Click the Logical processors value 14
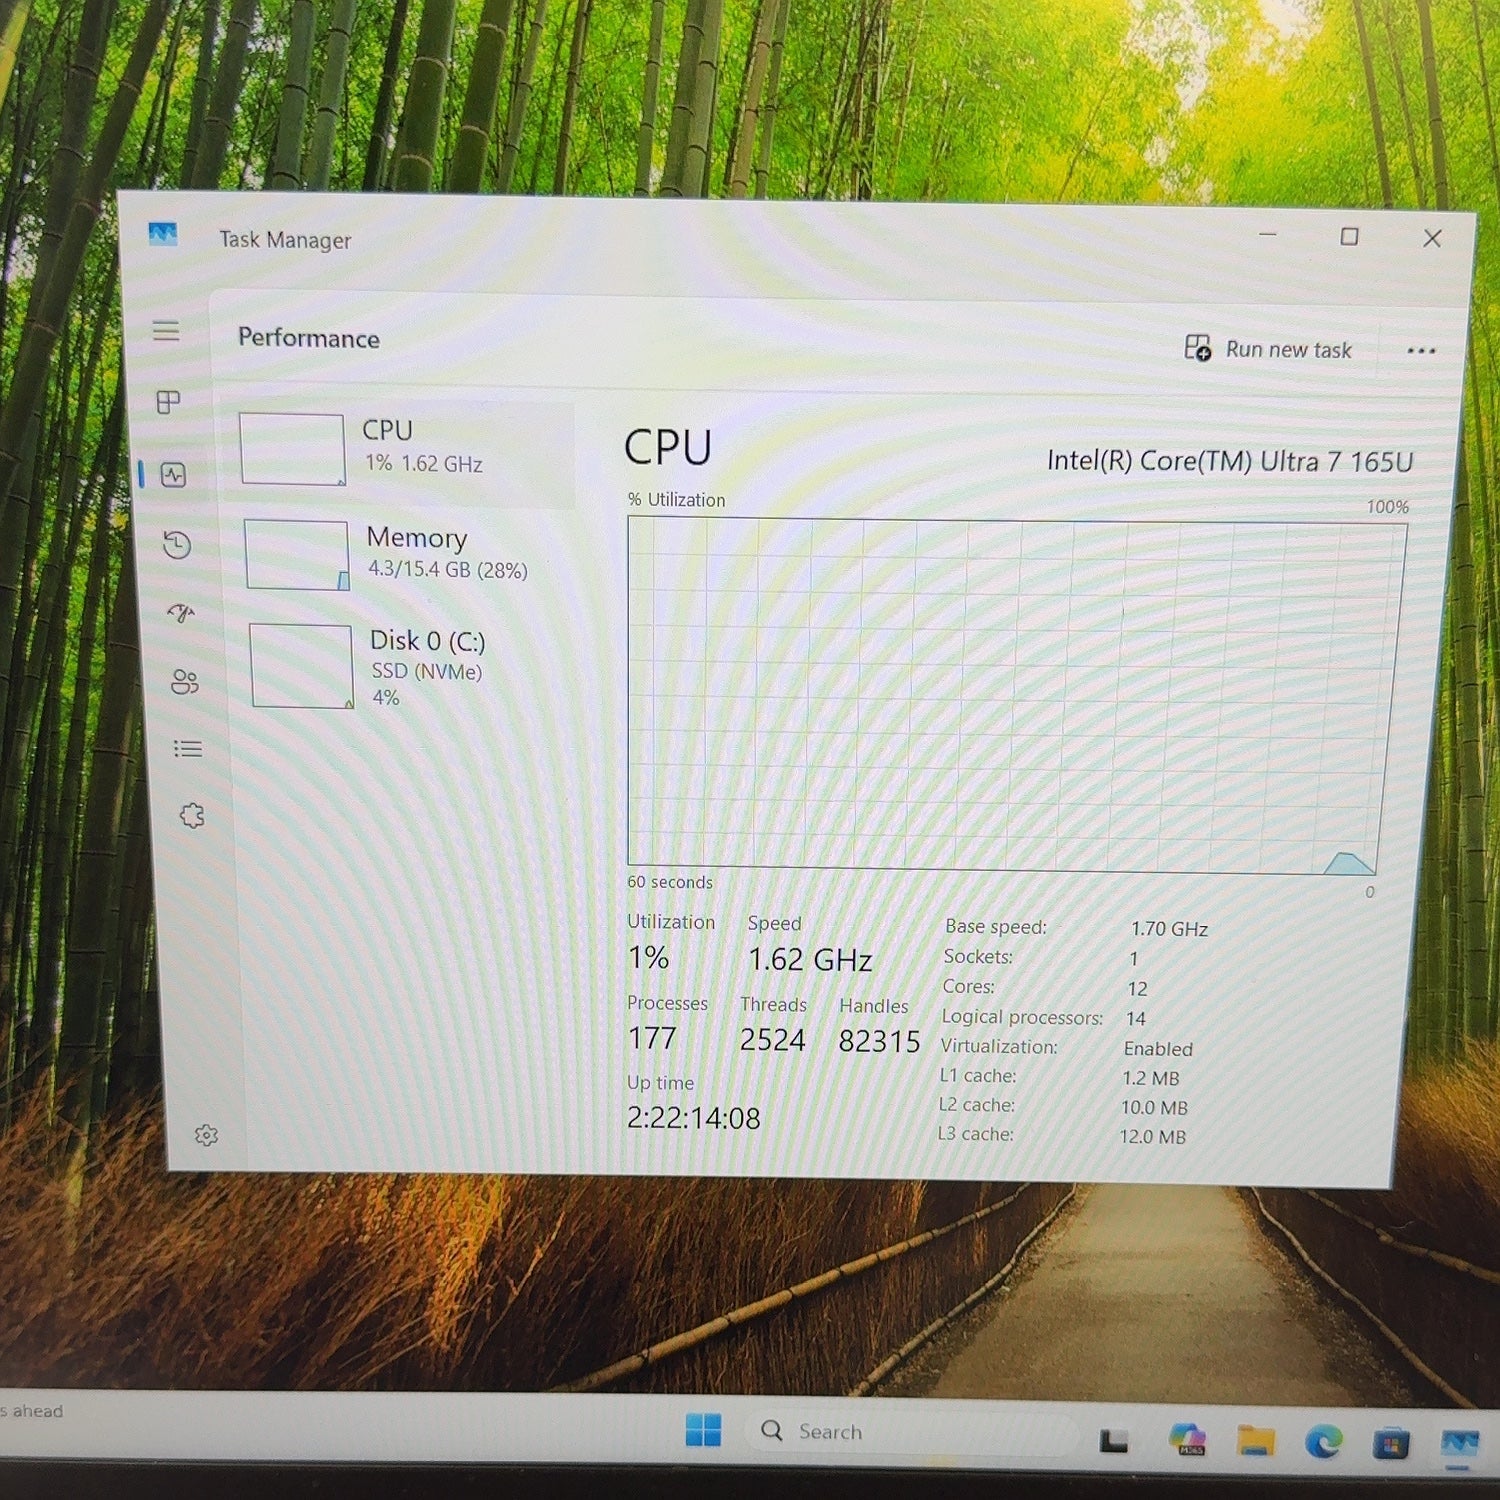1500x1500 pixels. point(1136,1019)
